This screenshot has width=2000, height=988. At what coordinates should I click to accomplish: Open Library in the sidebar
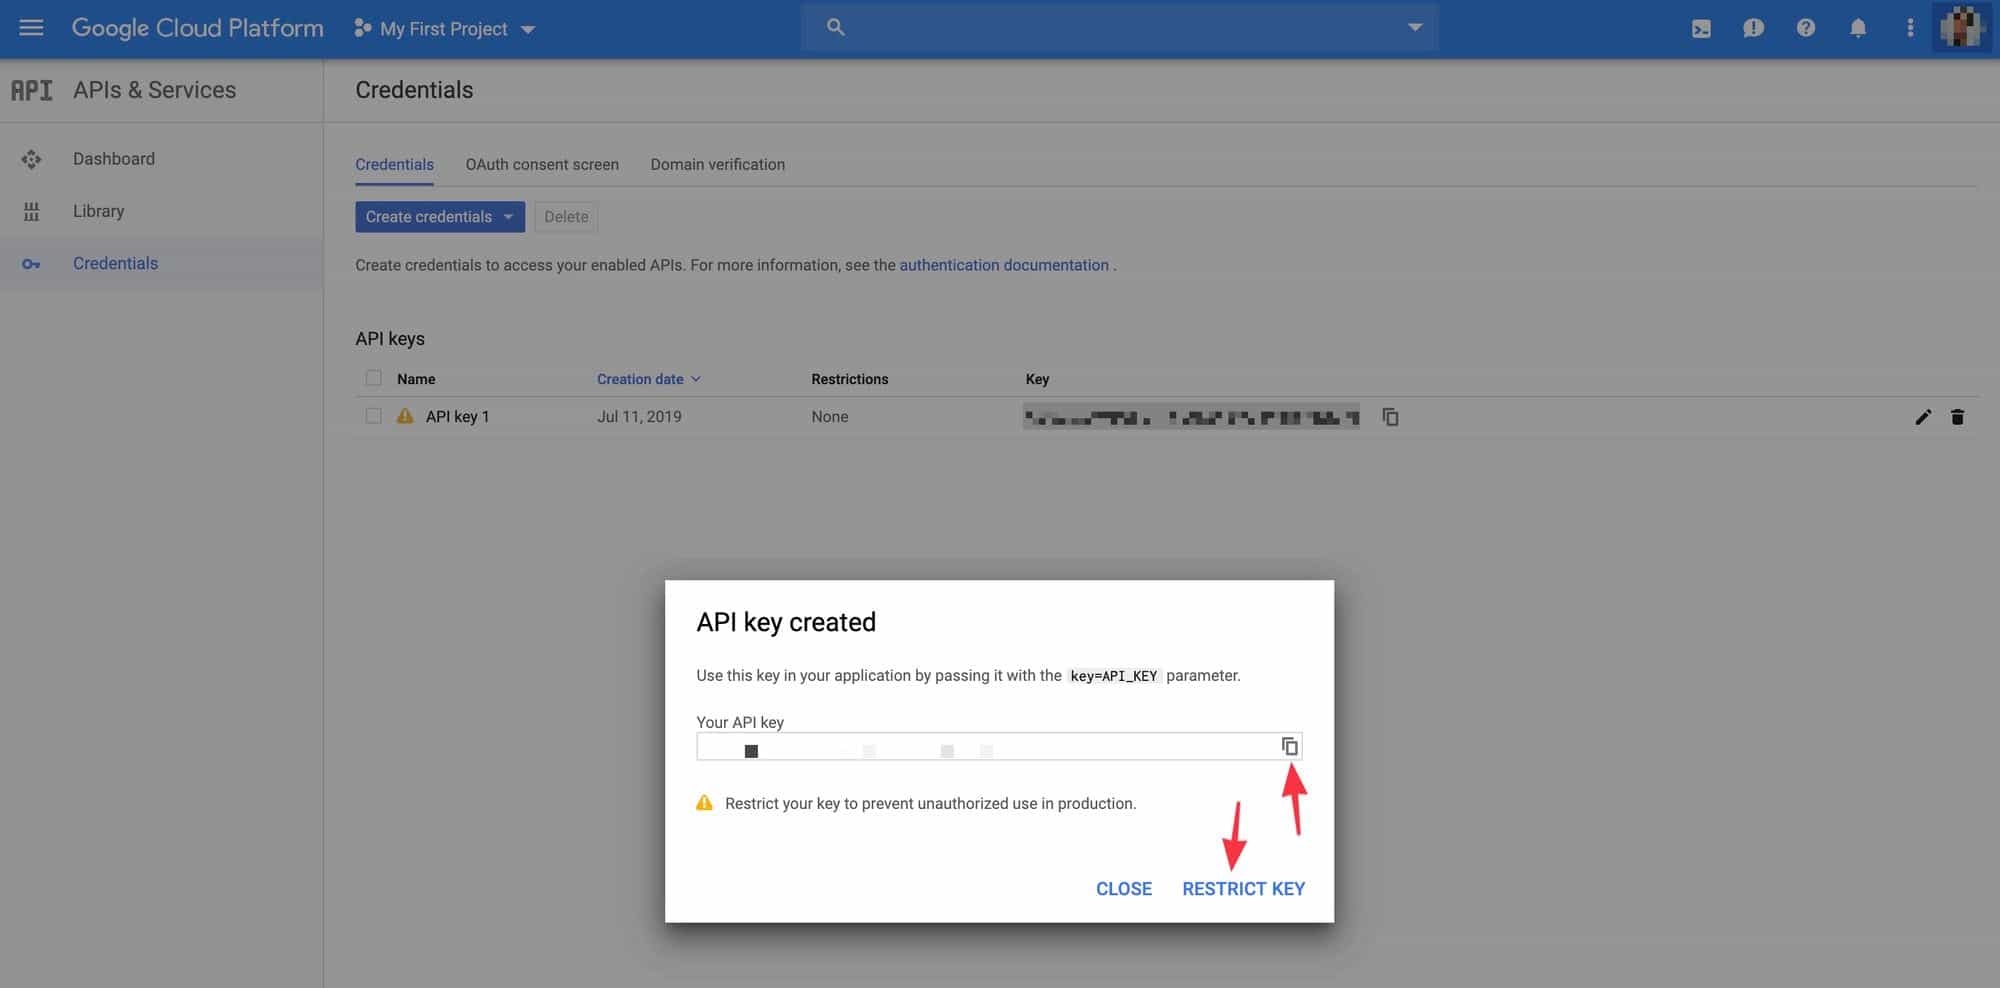[x=99, y=211]
